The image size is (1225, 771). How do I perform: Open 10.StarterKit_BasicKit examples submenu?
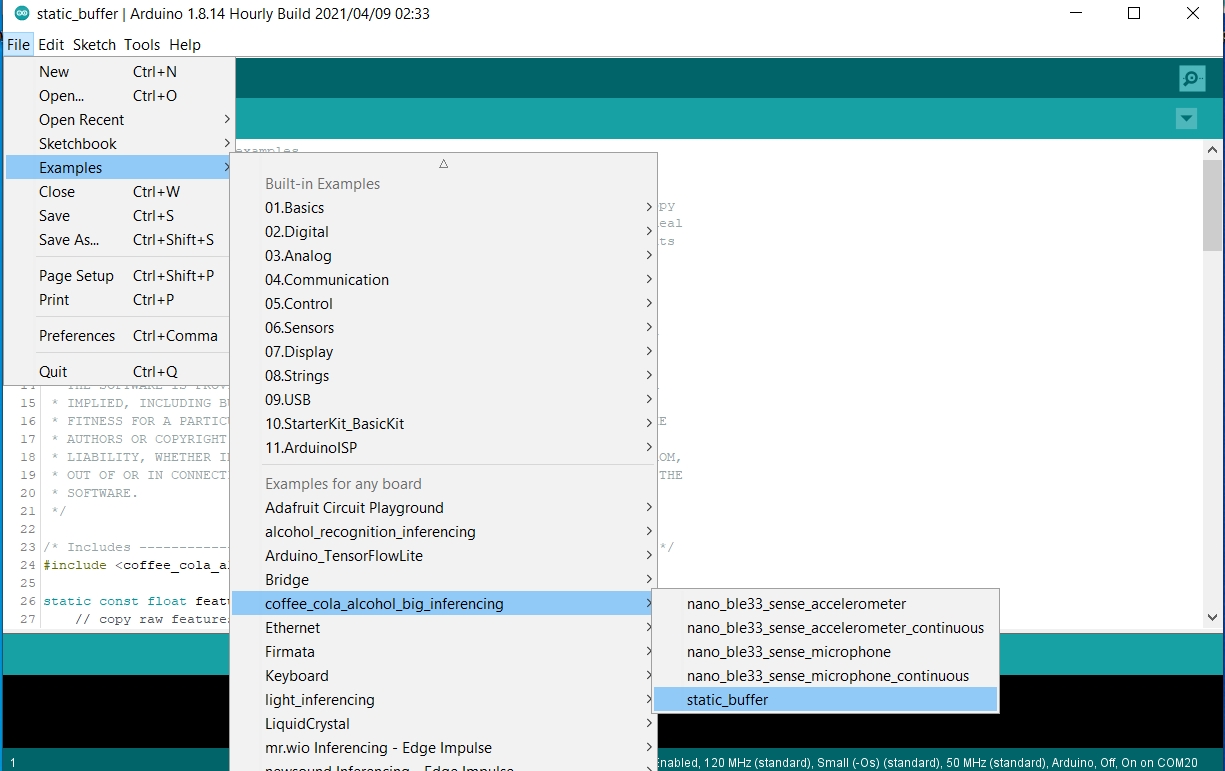(444, 424)
